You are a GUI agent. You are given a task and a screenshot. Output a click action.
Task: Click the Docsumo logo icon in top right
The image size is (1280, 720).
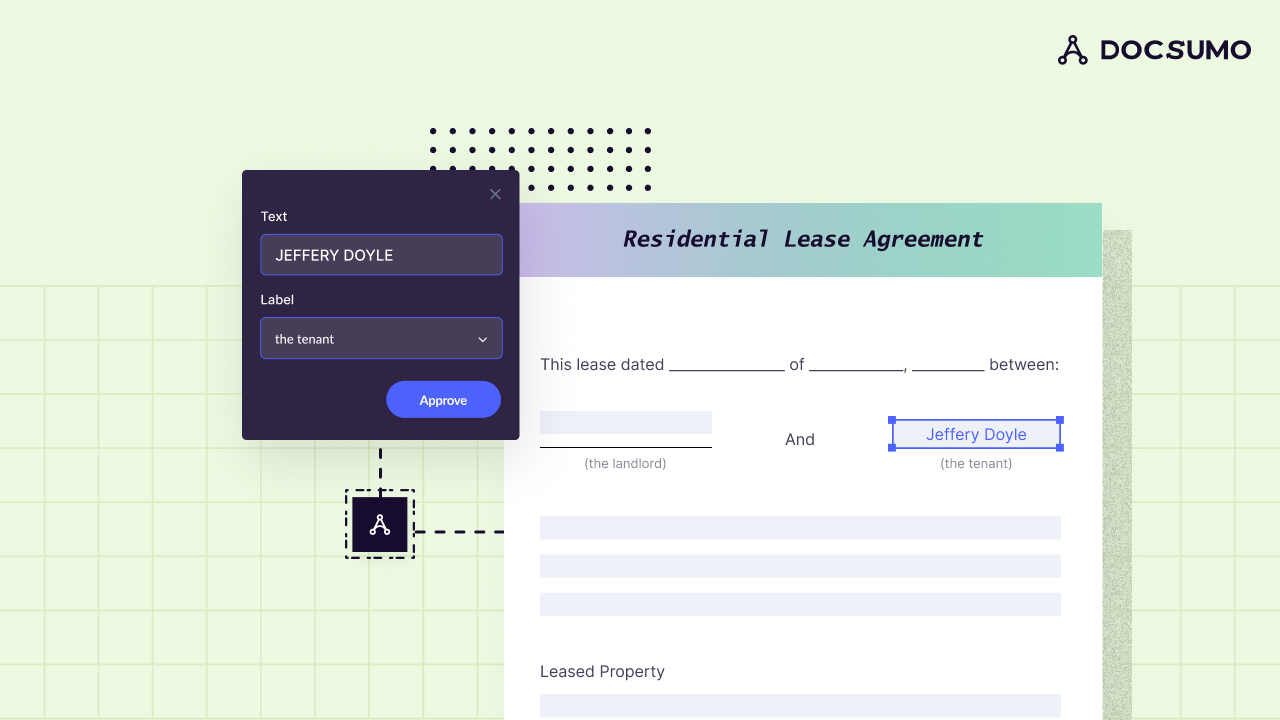(1072, 50)
